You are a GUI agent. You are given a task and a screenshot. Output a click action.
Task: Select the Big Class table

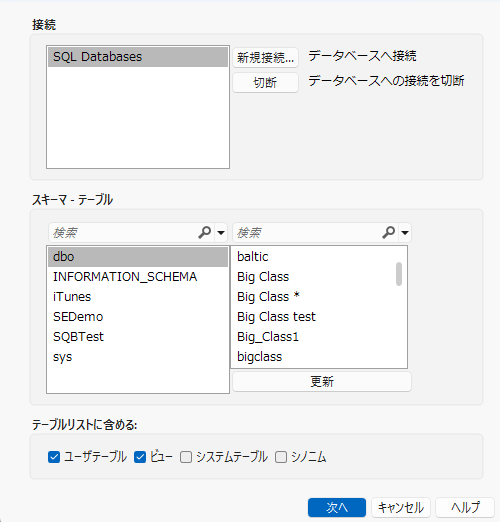pyautogui.click(x=313, y=277)
